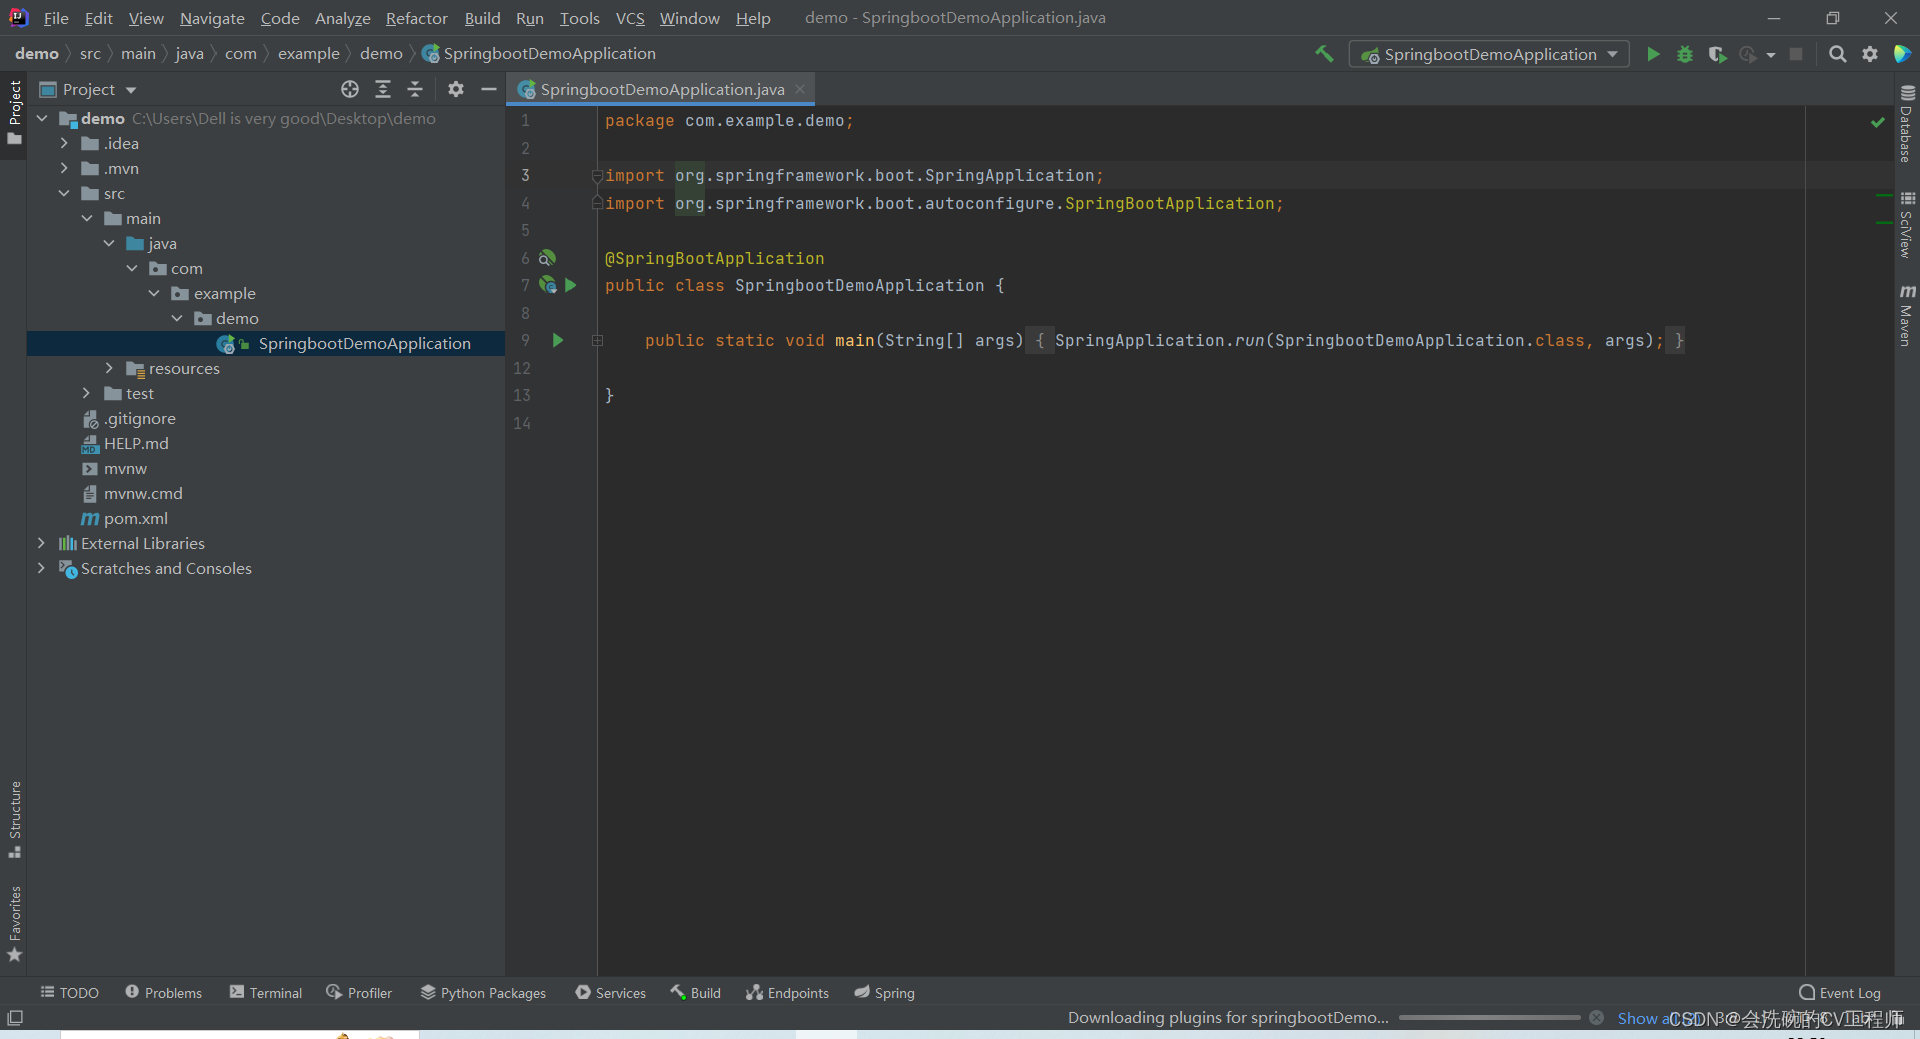This screenshot has width=1920, height=1039.
Task: Toggle tool window bars icon at bottom left
Action: (x=14, y=1018)
